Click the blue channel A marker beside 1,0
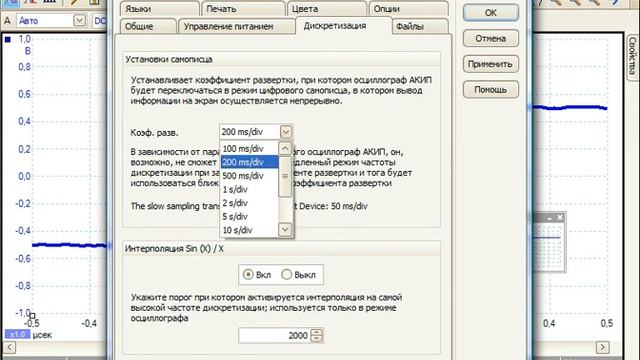Viewport: 640px width, 360px height. [8, 40]
